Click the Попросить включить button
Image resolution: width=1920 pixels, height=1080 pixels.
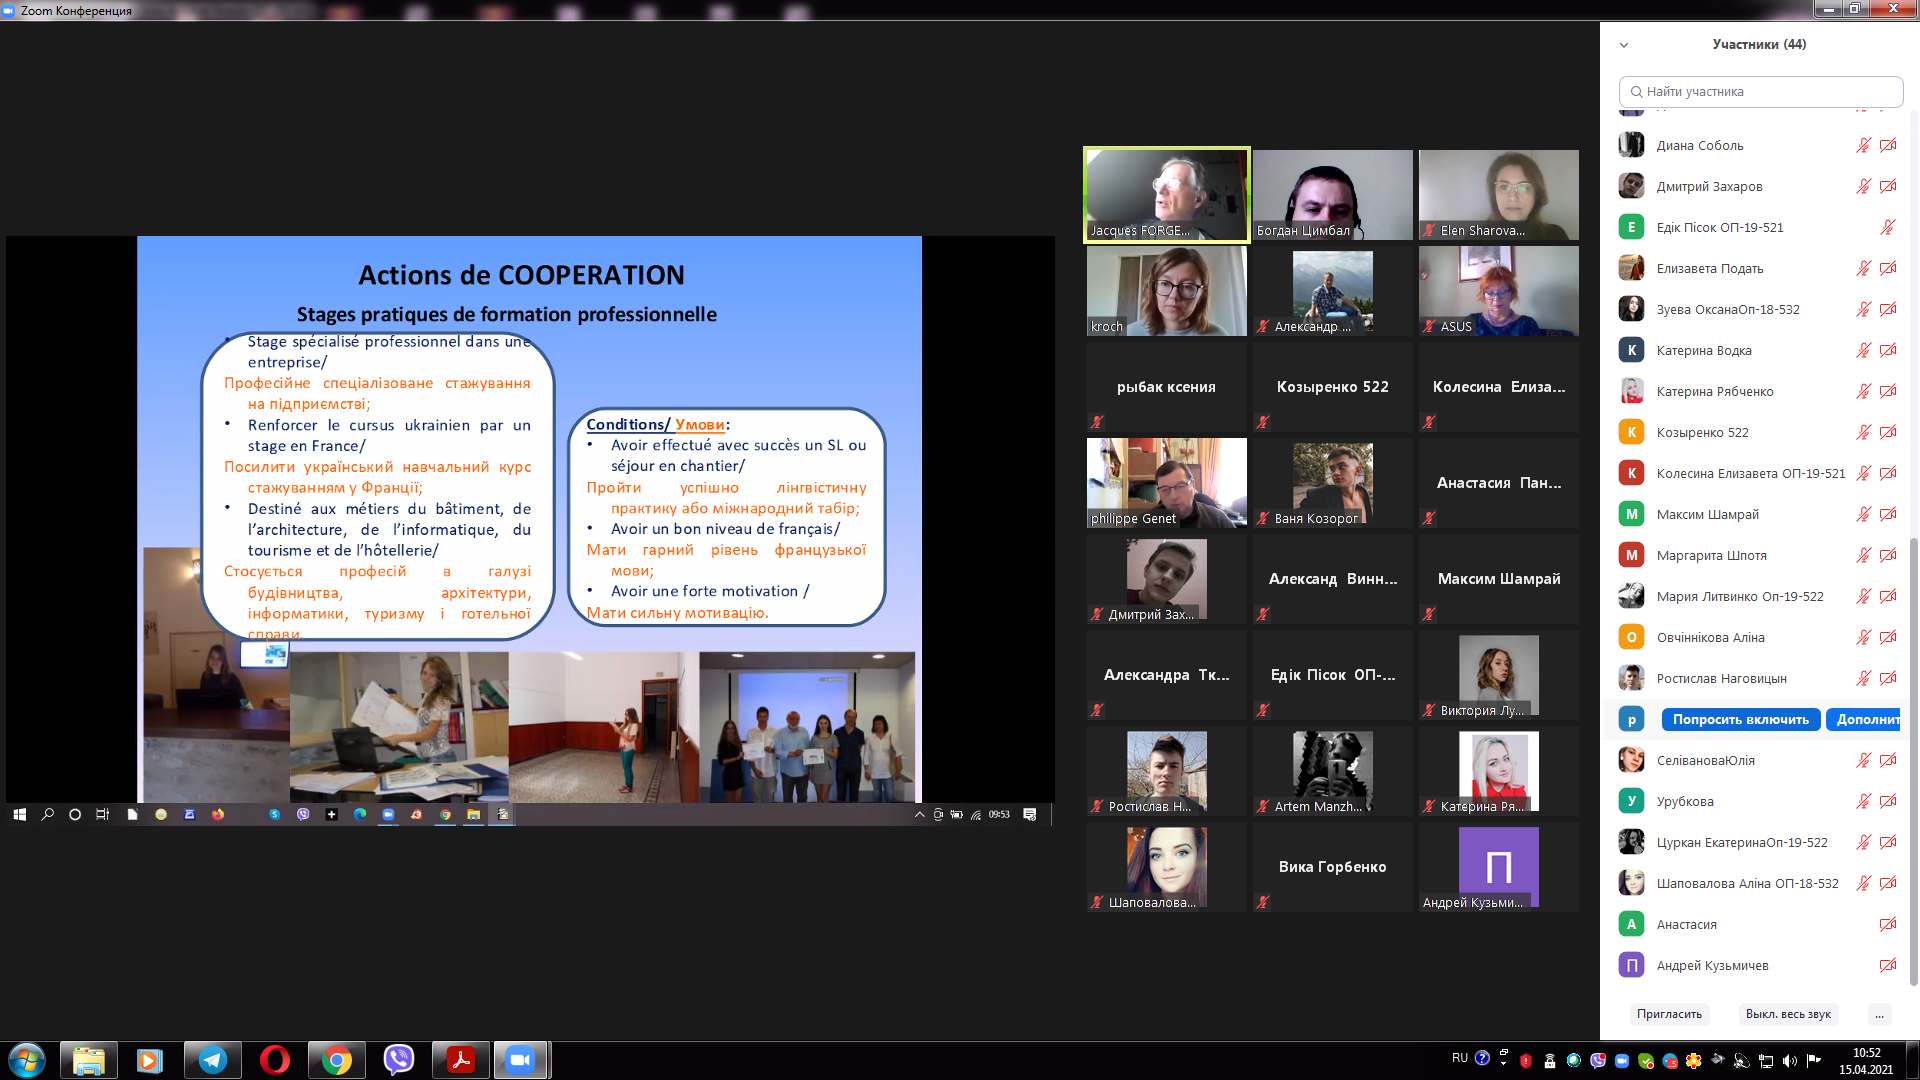click(1740, 719)
